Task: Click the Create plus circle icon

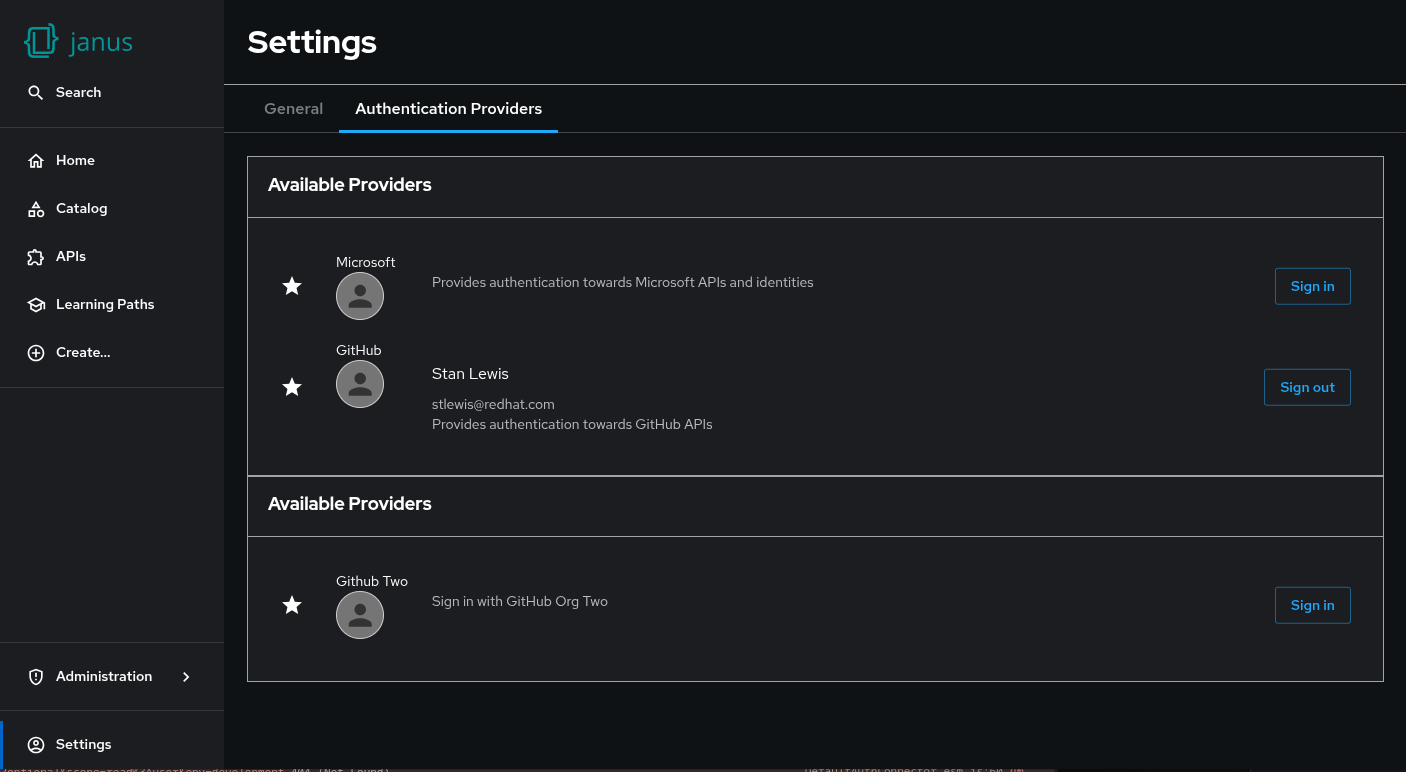Action: 36,352
